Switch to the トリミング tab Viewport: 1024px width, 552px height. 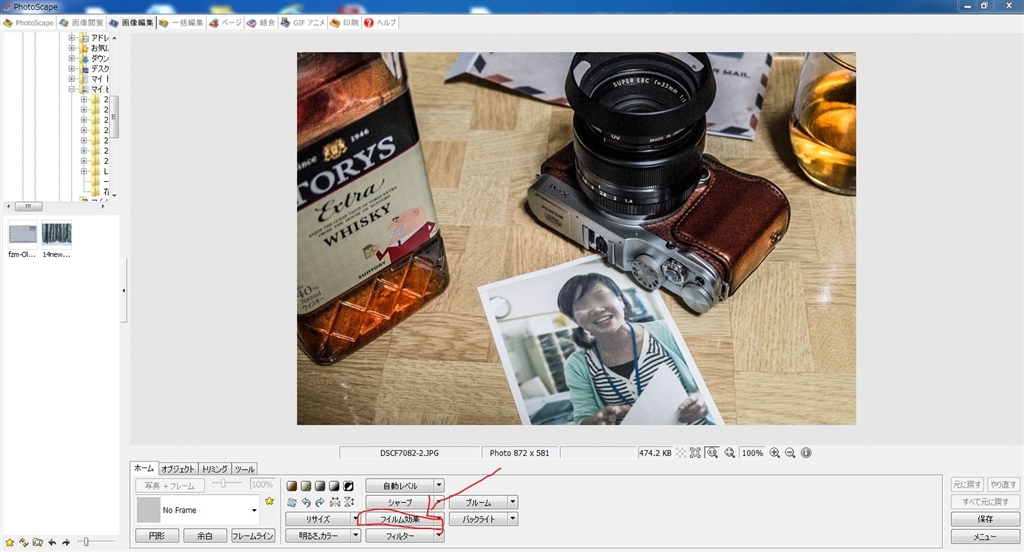tap(215, 468)
